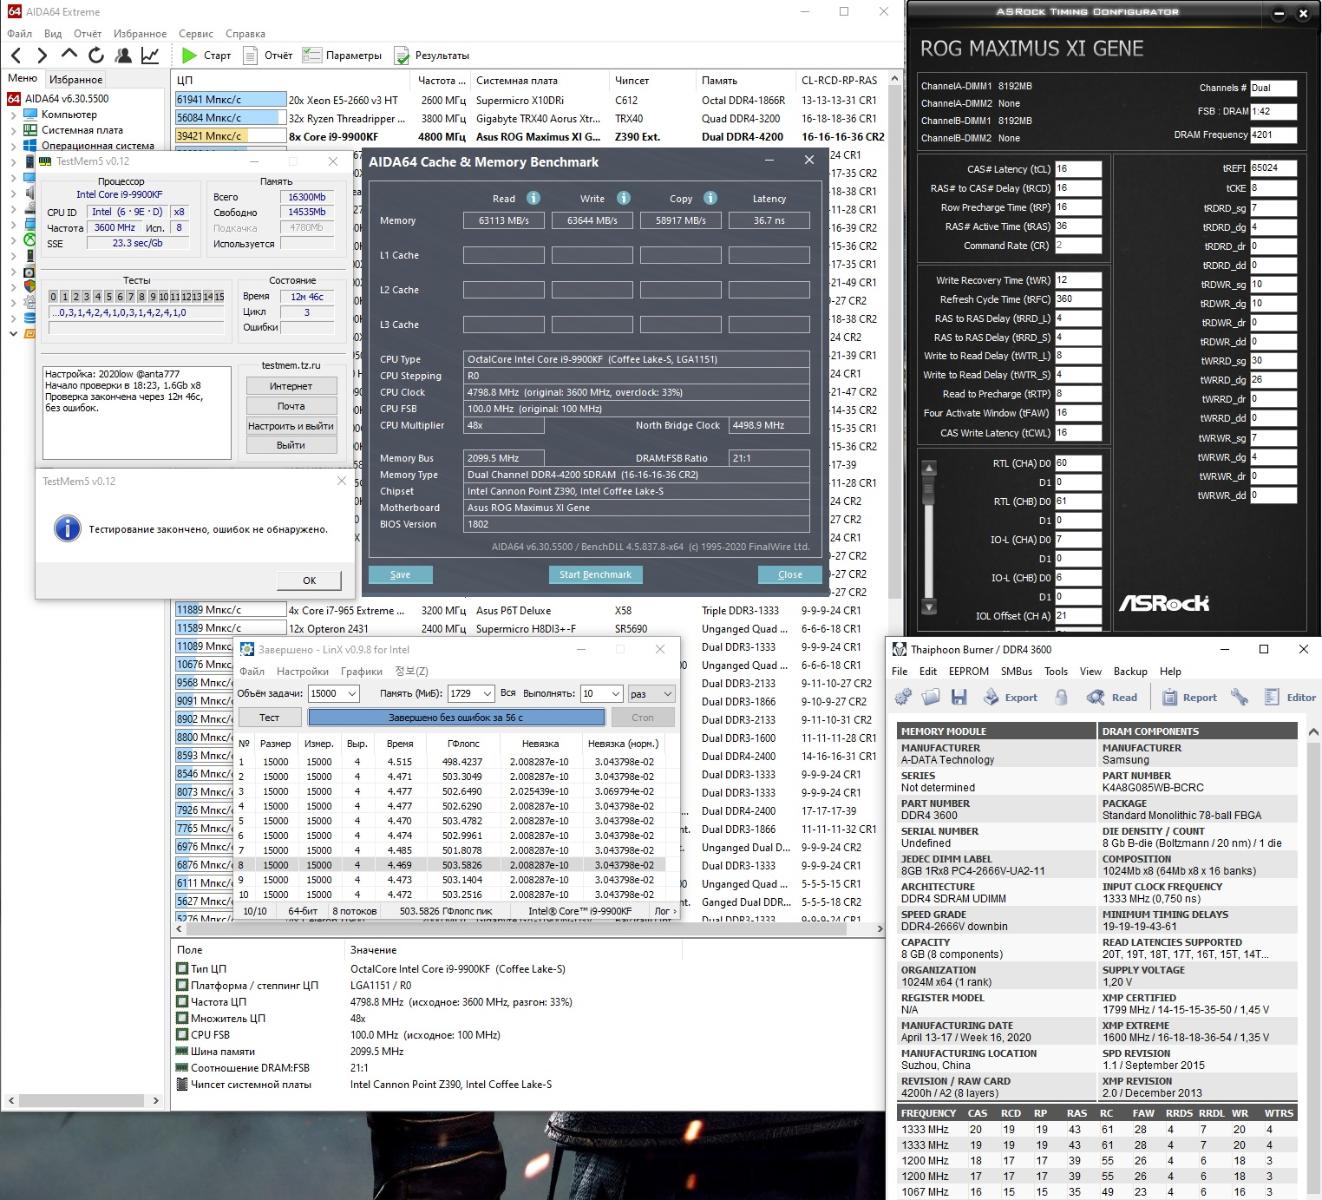The image size is (1322, 1200).
Task: Open the Объём задачи dropdown in LinX
Action: tap(351, 693)
